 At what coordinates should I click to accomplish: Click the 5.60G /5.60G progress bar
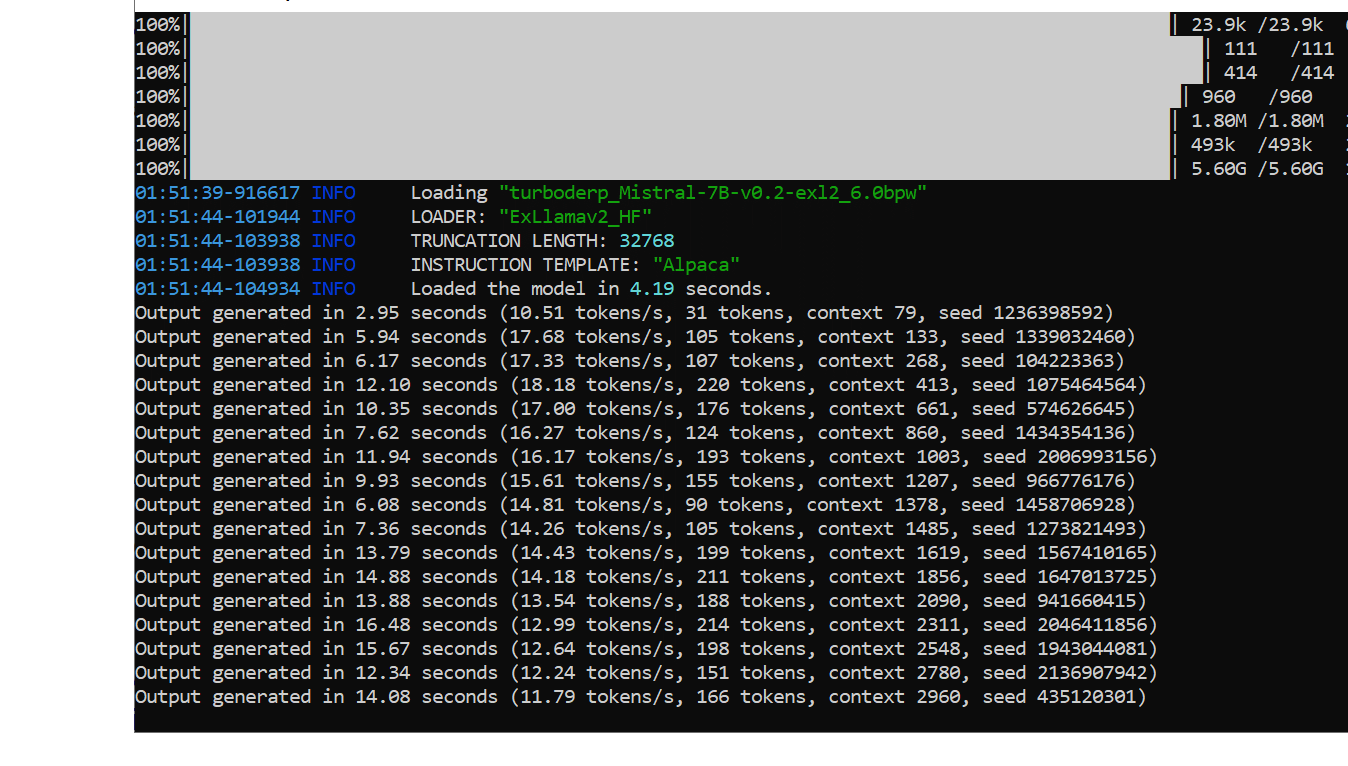(x=680, y=169)
